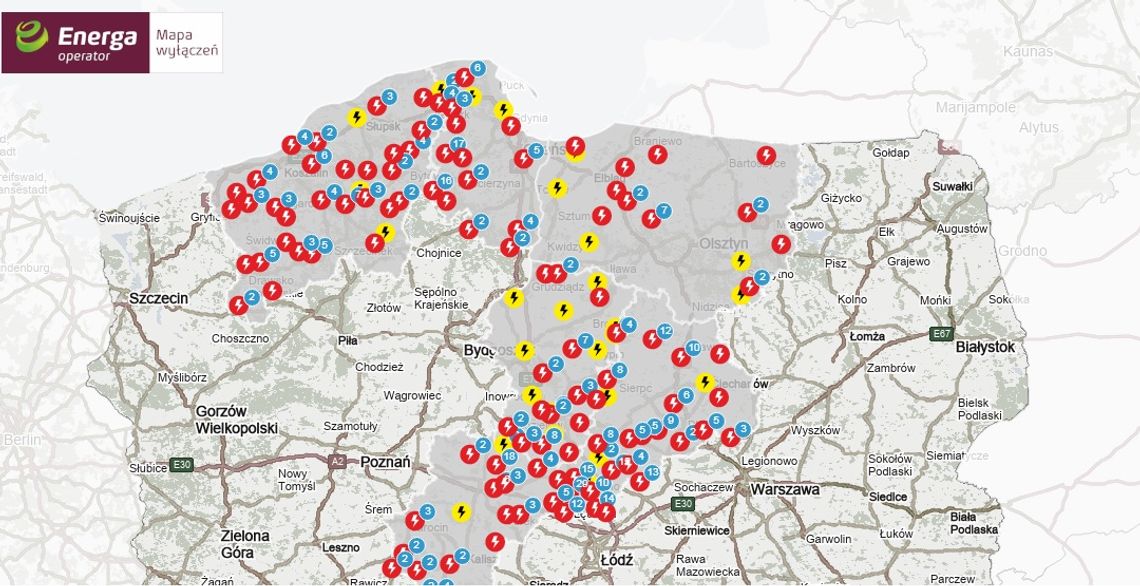Click the yellow lightning marker near Kwidzyn
Viewport: 1140px width, 586px height.
click(589, 241)
